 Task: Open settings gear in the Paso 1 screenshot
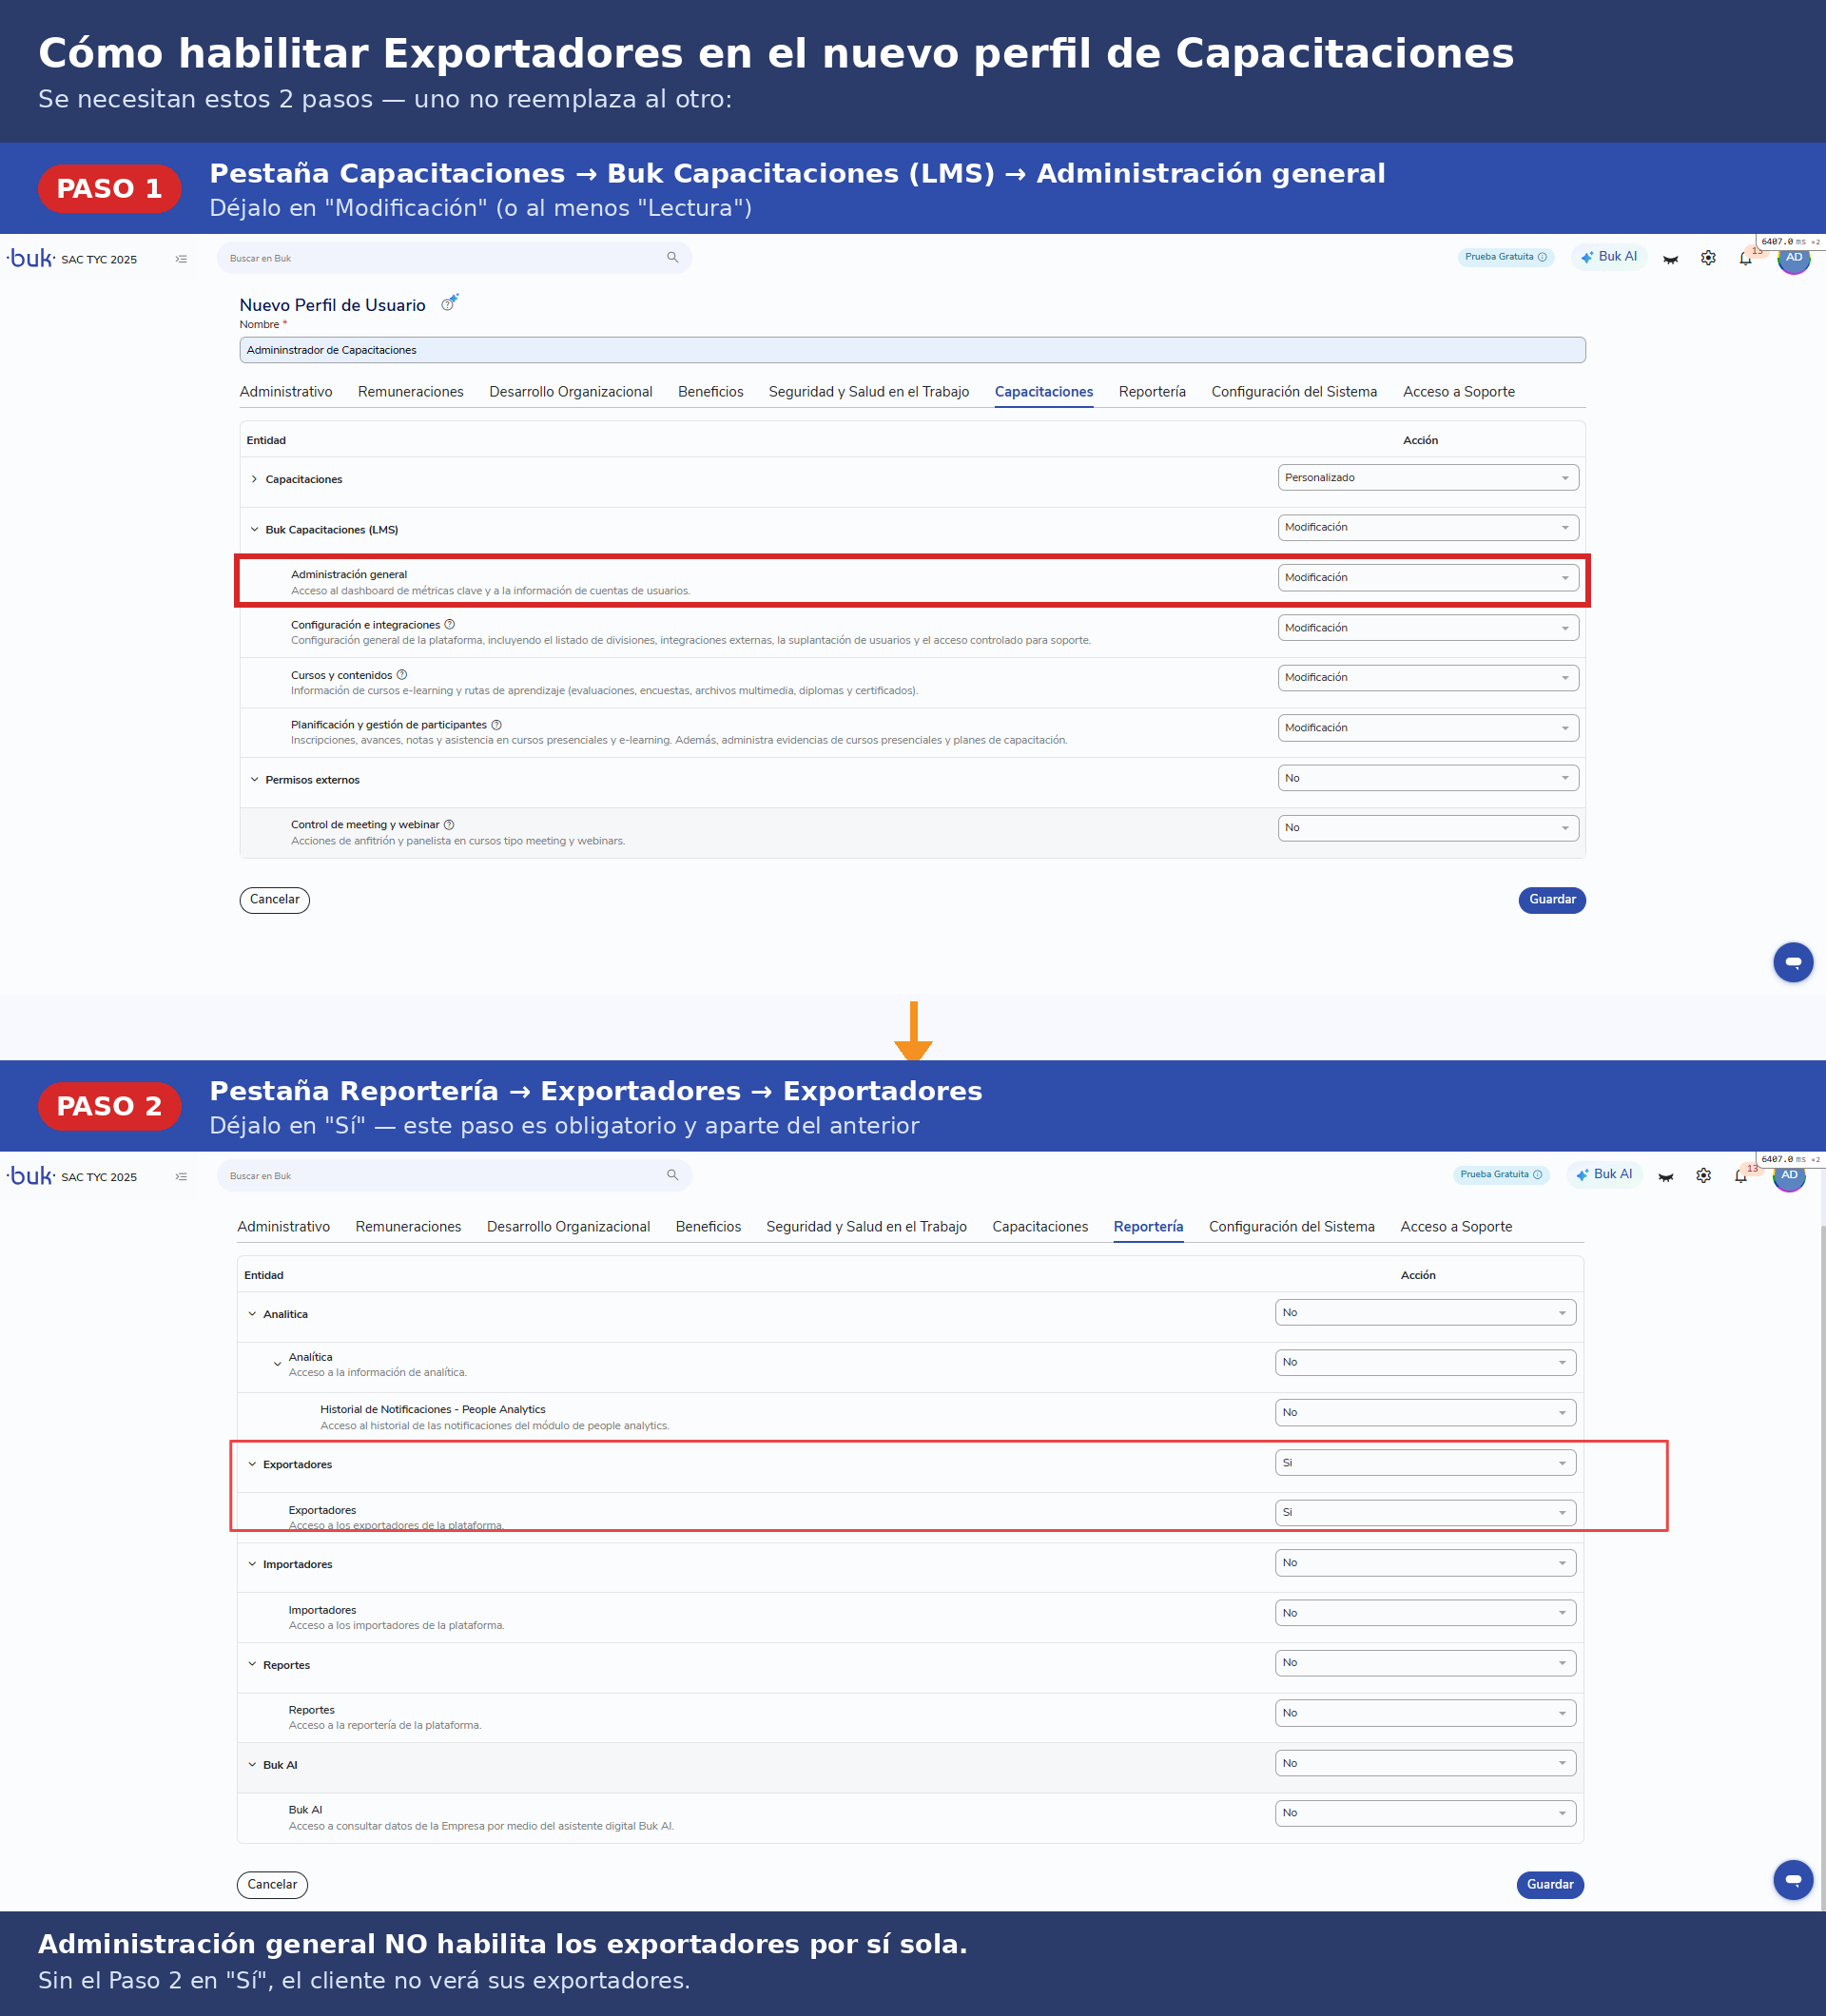(x=1708, y=258)
